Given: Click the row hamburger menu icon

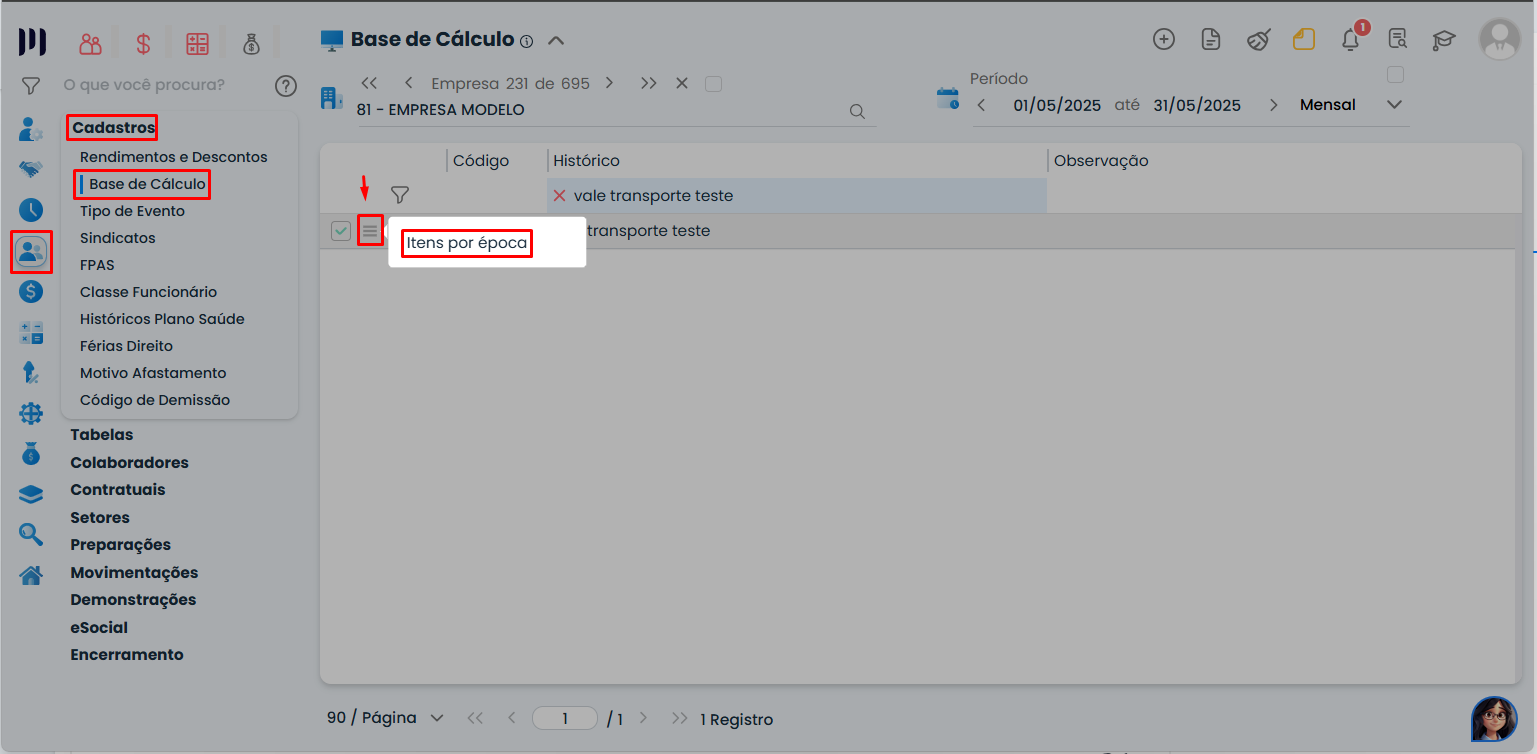Looking at the screenshot, I should tap(370, 231).
